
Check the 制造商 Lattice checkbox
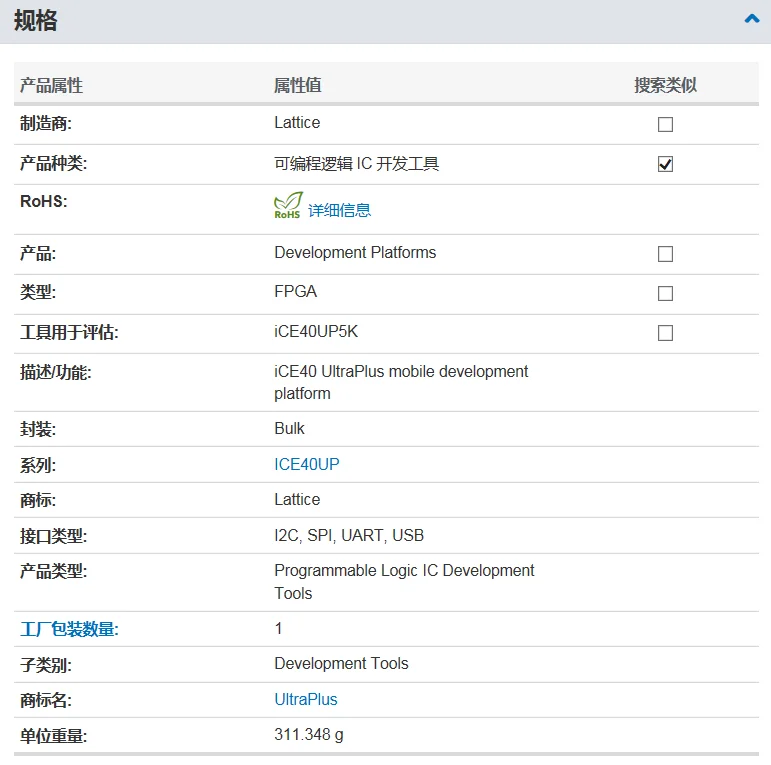[665, 125]
